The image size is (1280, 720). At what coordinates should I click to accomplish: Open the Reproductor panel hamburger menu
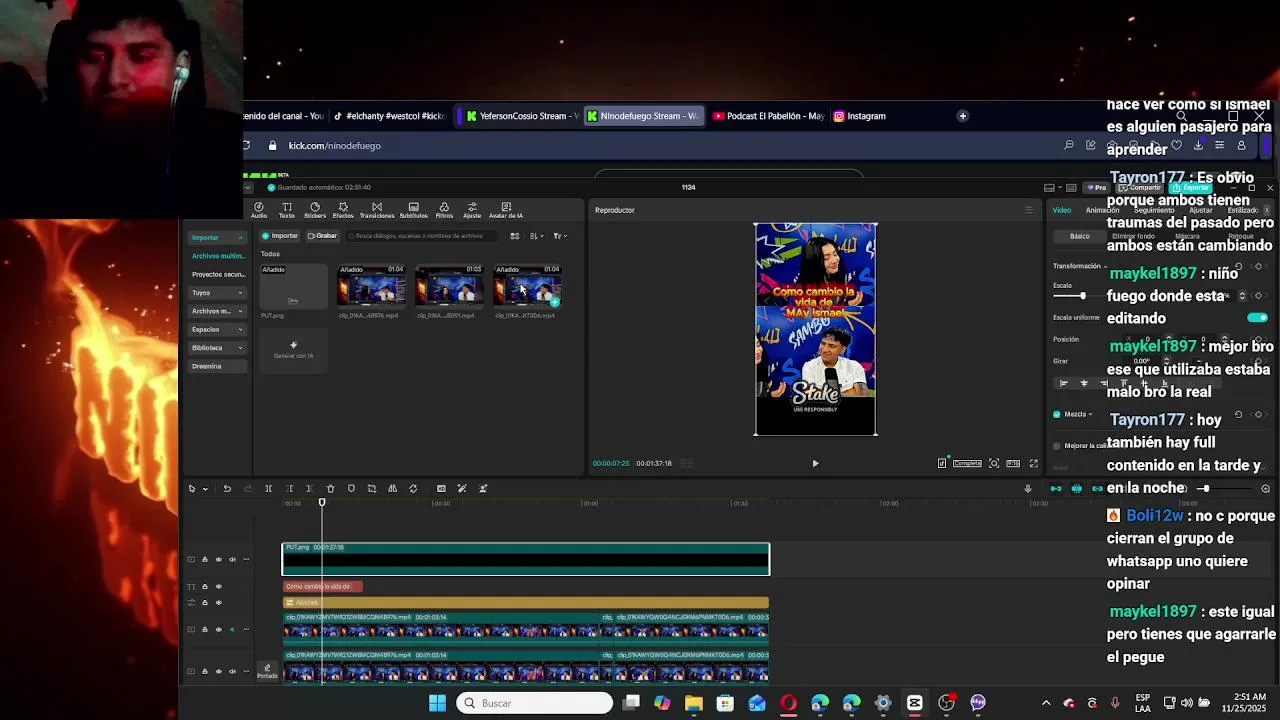click(1028, 210)
